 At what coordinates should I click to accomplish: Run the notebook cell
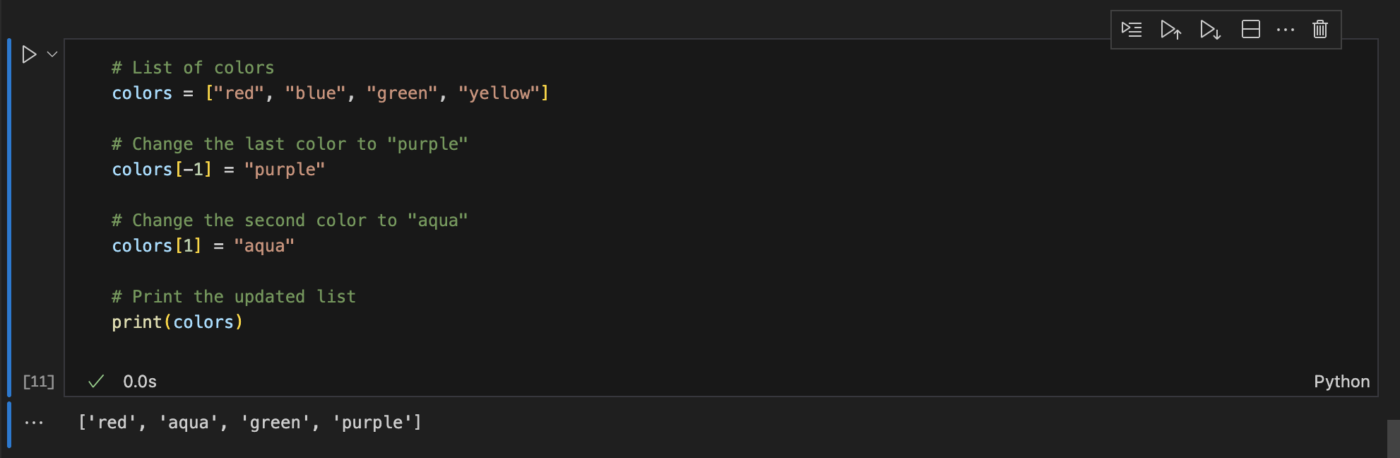coord(29,54)
